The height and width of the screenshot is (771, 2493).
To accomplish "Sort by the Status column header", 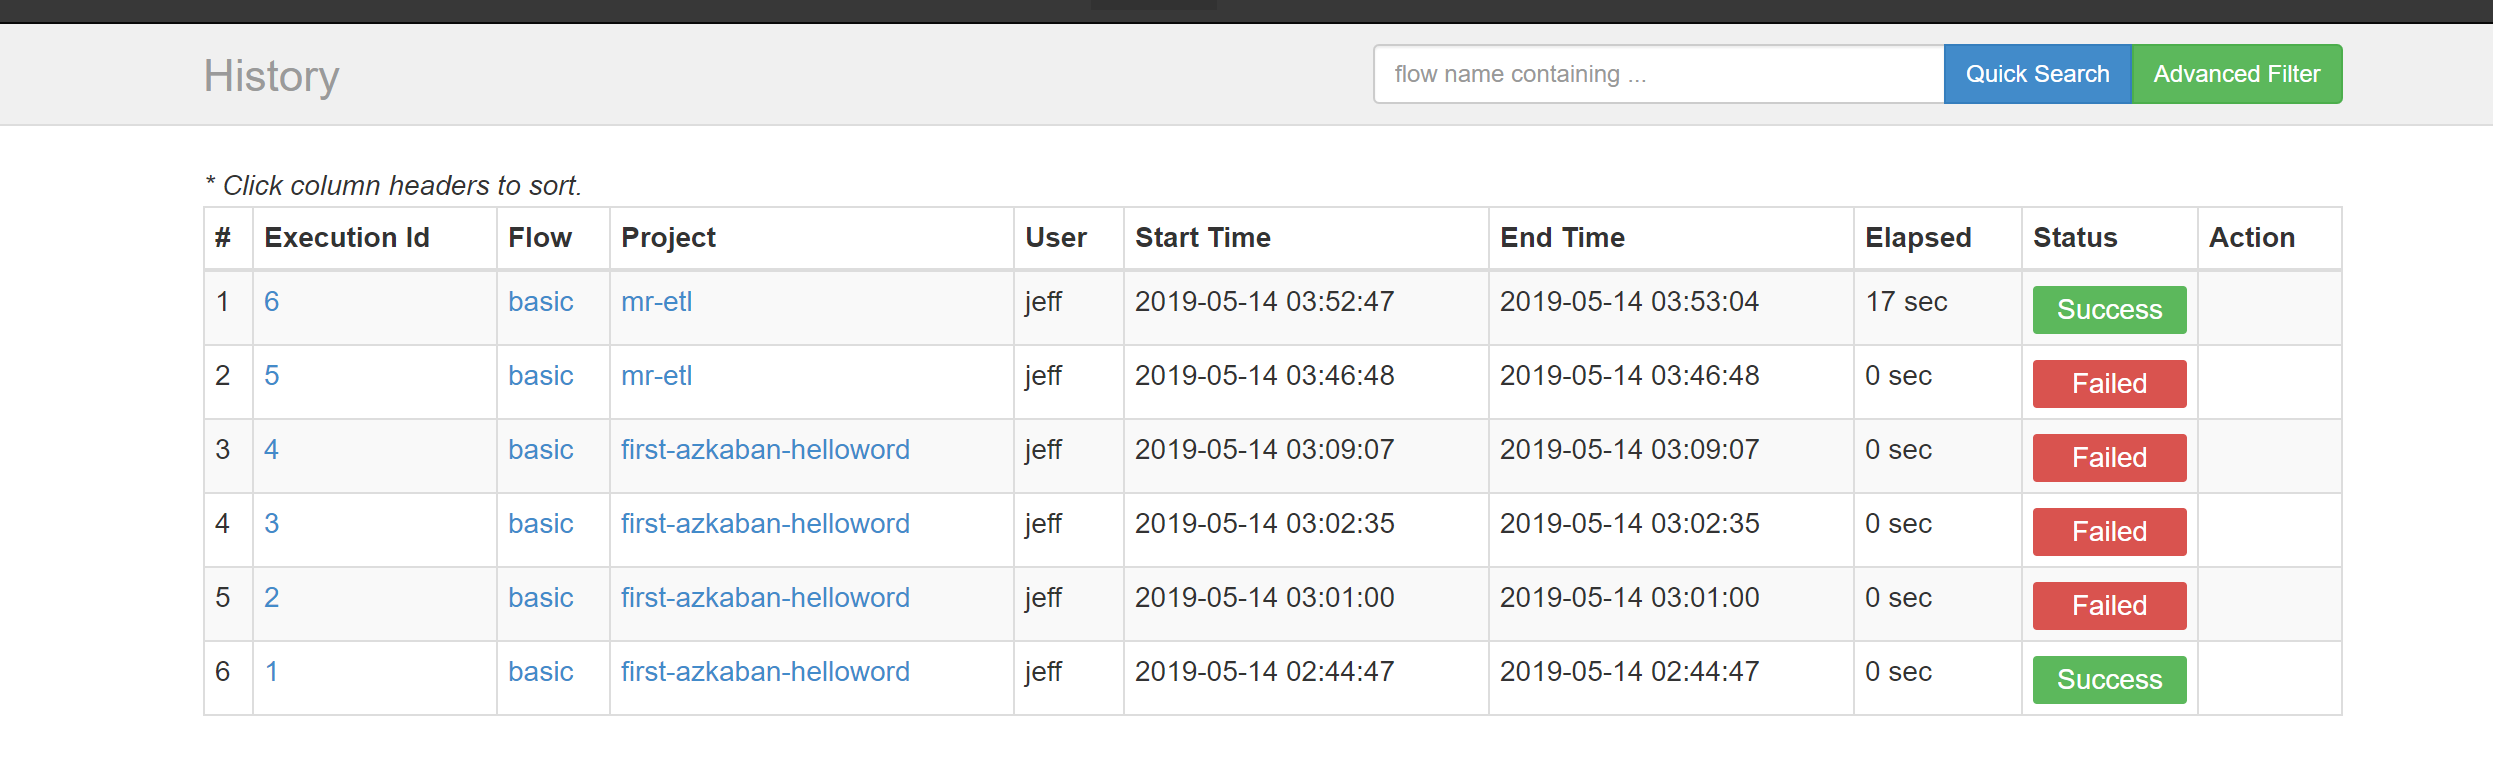I will 2075,238.
